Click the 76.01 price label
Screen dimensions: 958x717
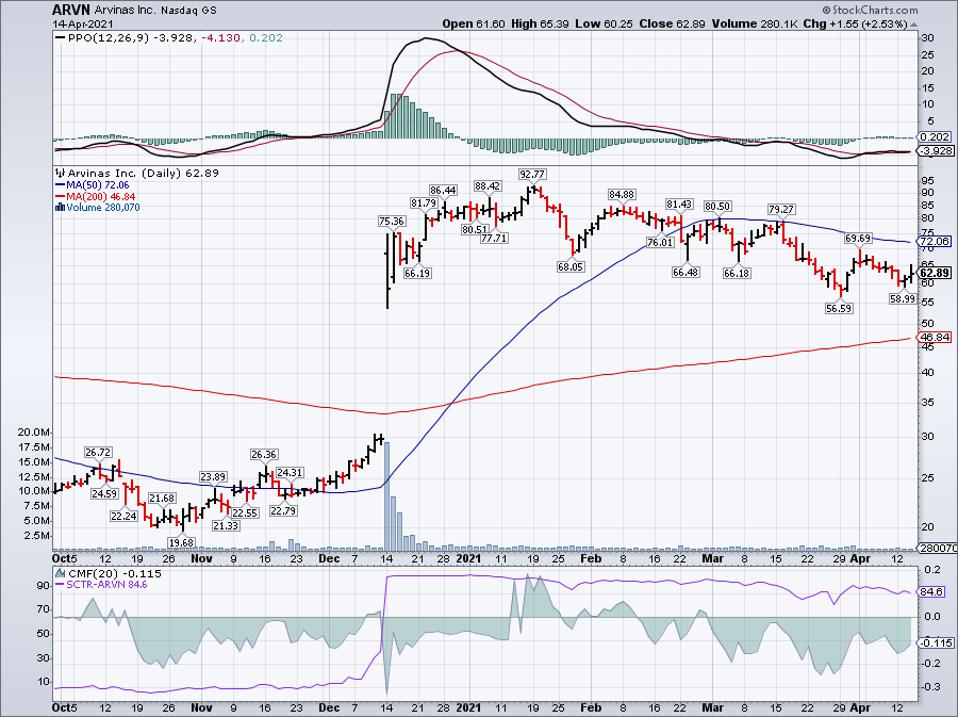pyautogui.click(x=660, y=242)
